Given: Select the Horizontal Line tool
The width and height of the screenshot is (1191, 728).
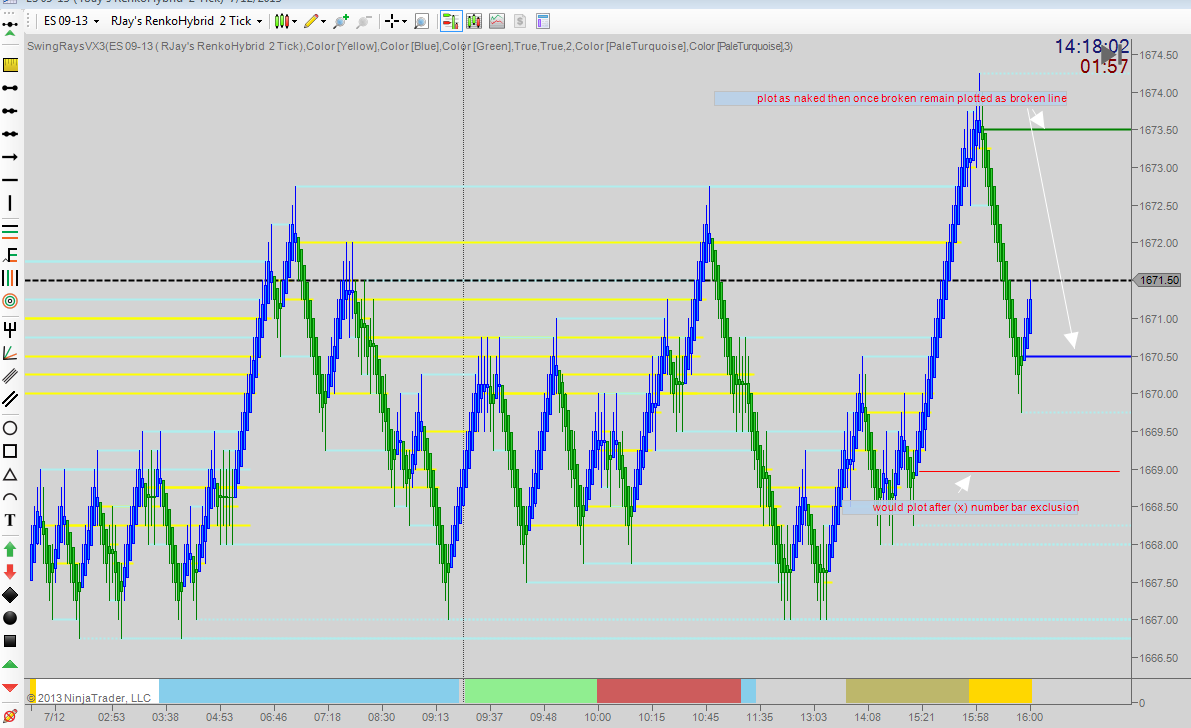Looking at the screenshot, I should [10, 179].
